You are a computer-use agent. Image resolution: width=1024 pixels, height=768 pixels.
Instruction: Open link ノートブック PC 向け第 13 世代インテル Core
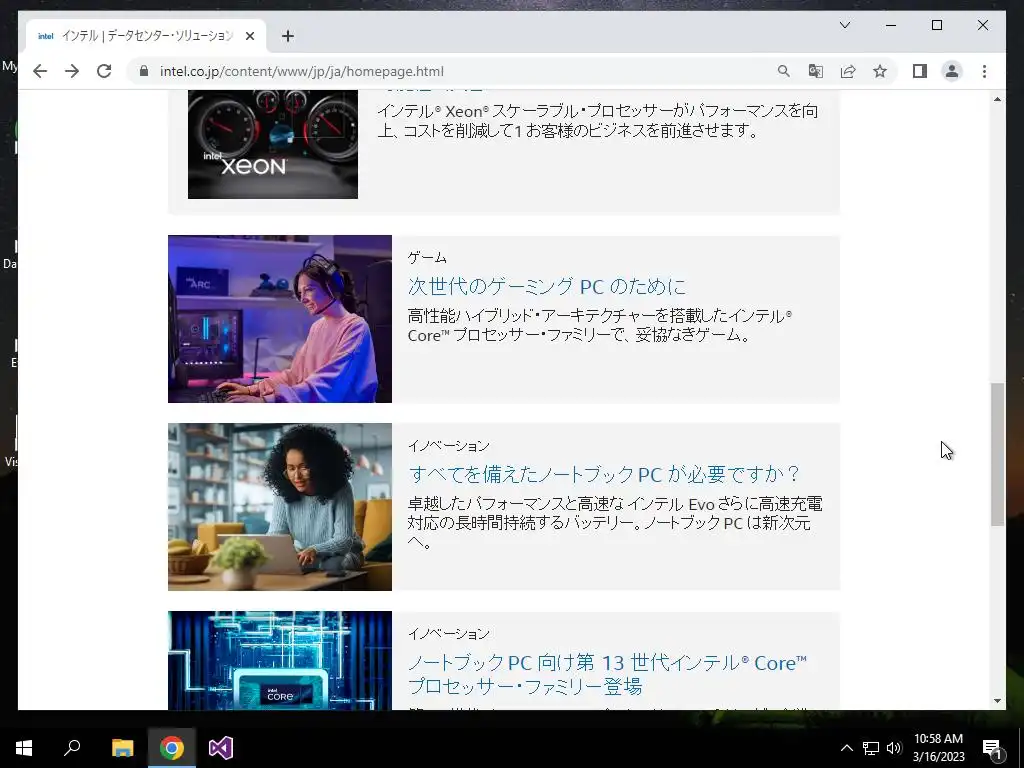607,675
